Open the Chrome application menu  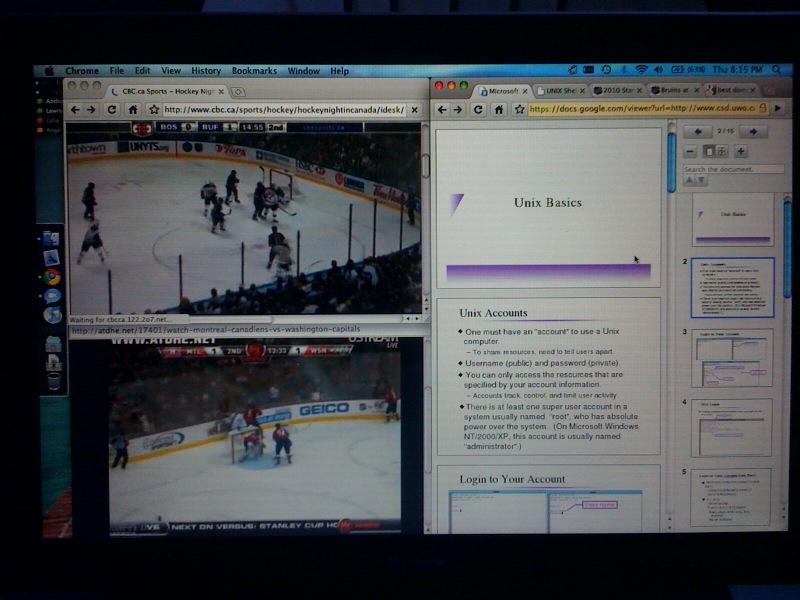coord(82,71)
